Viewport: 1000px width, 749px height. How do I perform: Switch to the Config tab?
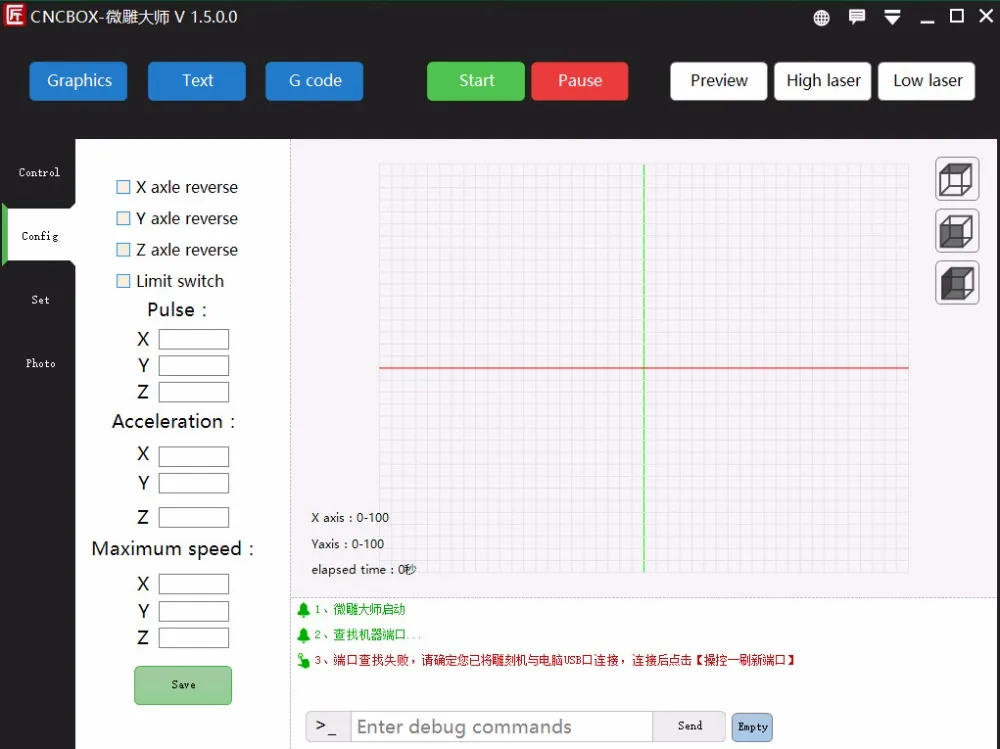point(40,236)
